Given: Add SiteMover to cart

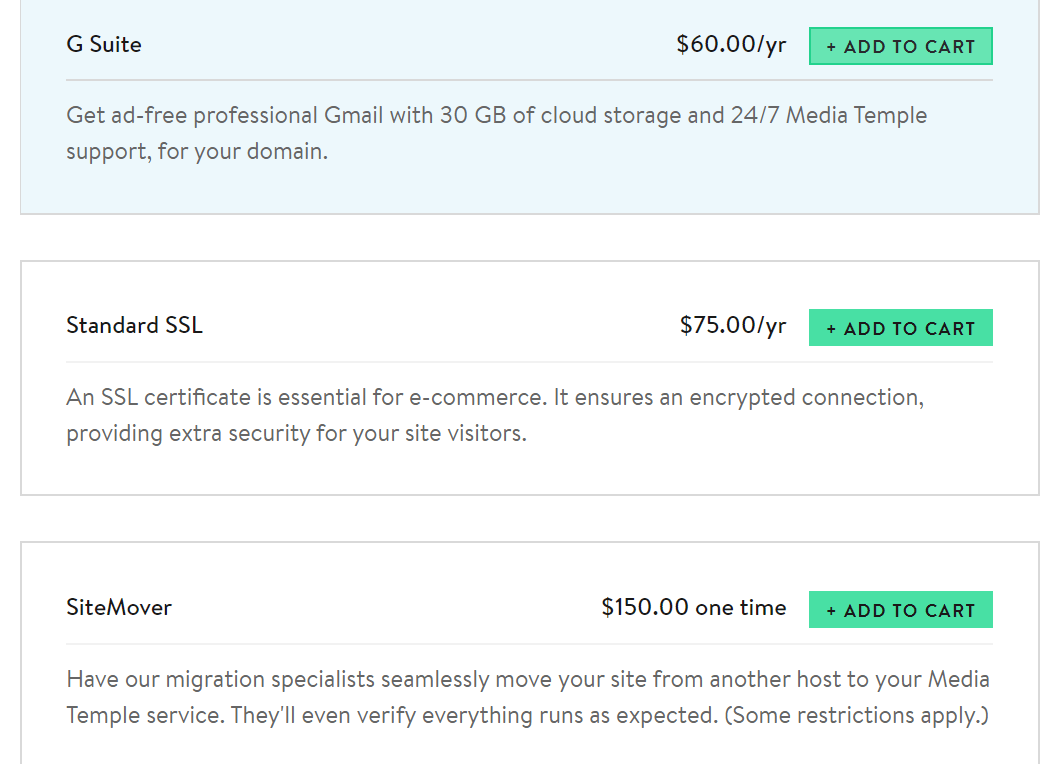Looking at the screenshot, I should (x=900, y=610).
